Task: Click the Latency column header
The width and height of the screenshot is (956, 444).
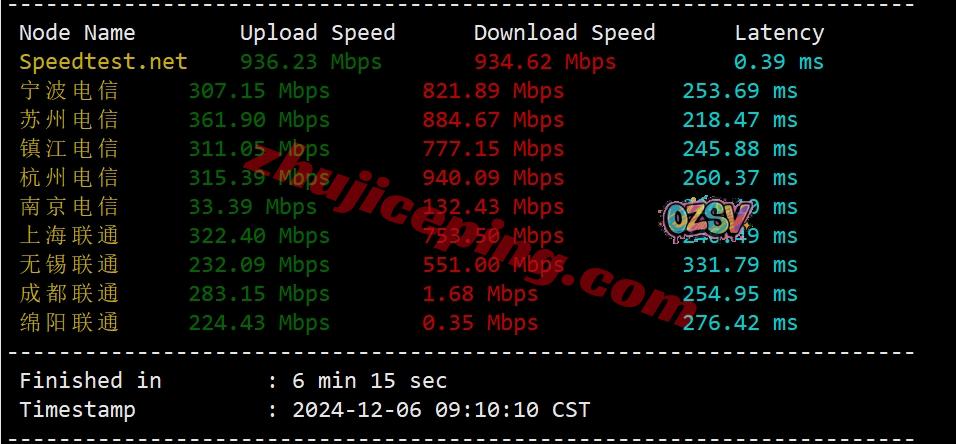Action: coord(779,33)
